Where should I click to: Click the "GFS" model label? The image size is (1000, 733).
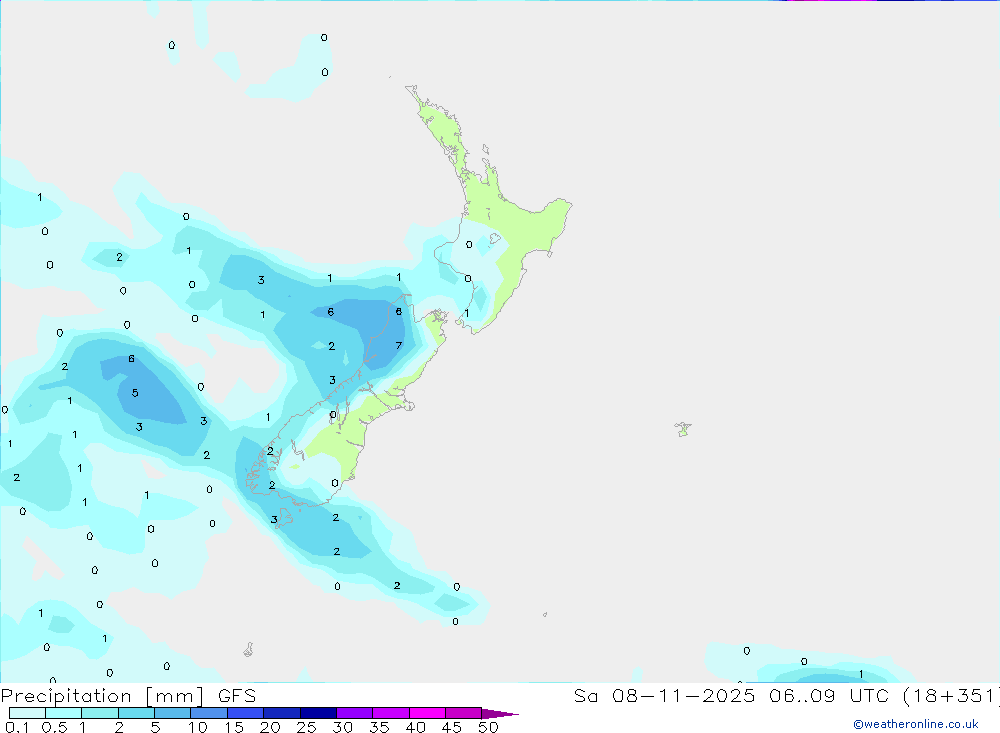tap(237, 695)
